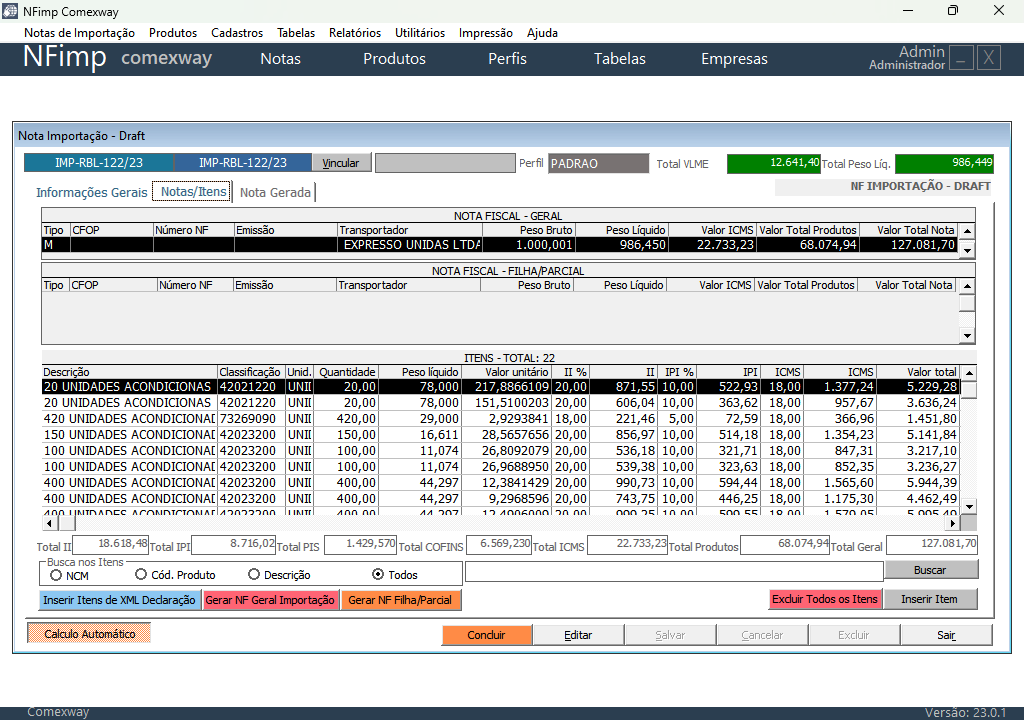Select item row with valor total 3.636,24
The width and height of the screenshot is (1024, 720).
point(500,402)
